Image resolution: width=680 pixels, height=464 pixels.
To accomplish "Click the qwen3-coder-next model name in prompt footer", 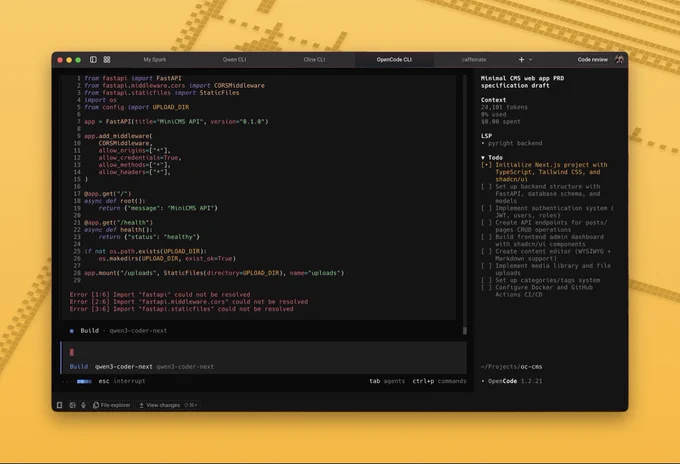I will click(124, 366).
